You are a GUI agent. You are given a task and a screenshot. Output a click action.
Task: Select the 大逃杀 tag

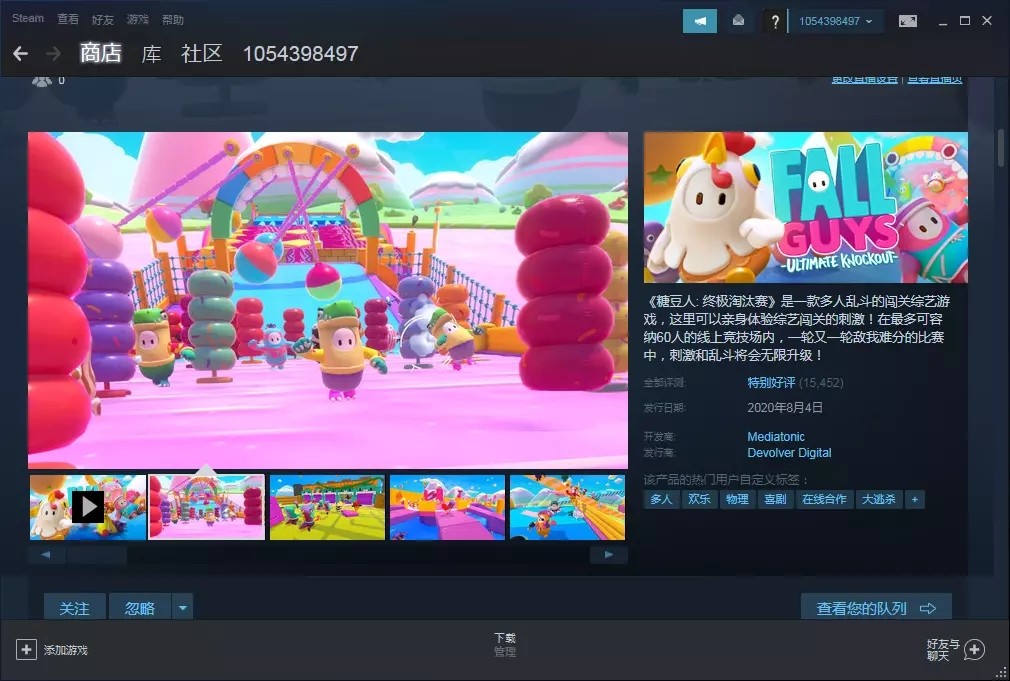[x=879, y=499]
